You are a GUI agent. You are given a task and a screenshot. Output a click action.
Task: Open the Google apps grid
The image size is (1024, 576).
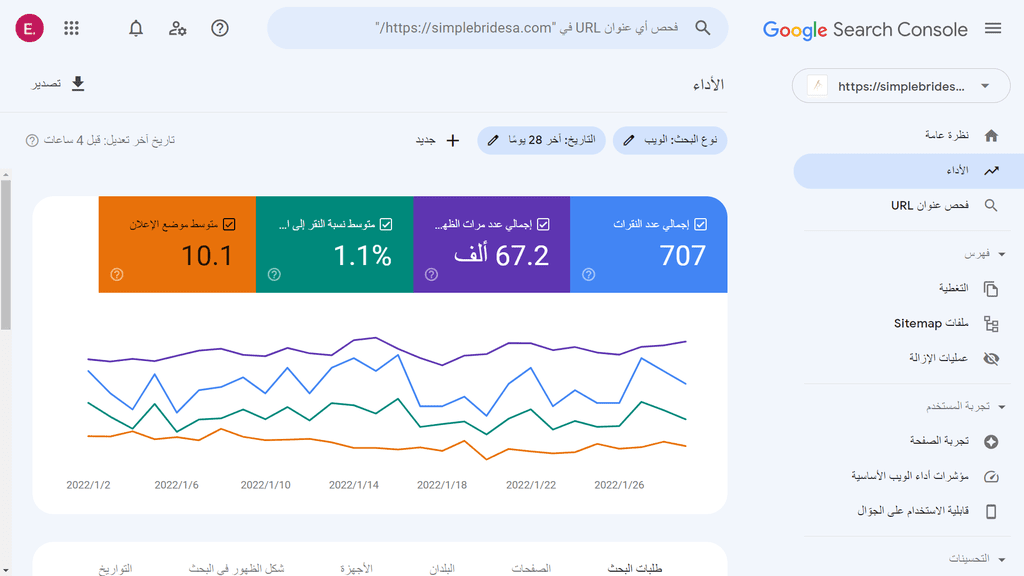click(71, 28)
